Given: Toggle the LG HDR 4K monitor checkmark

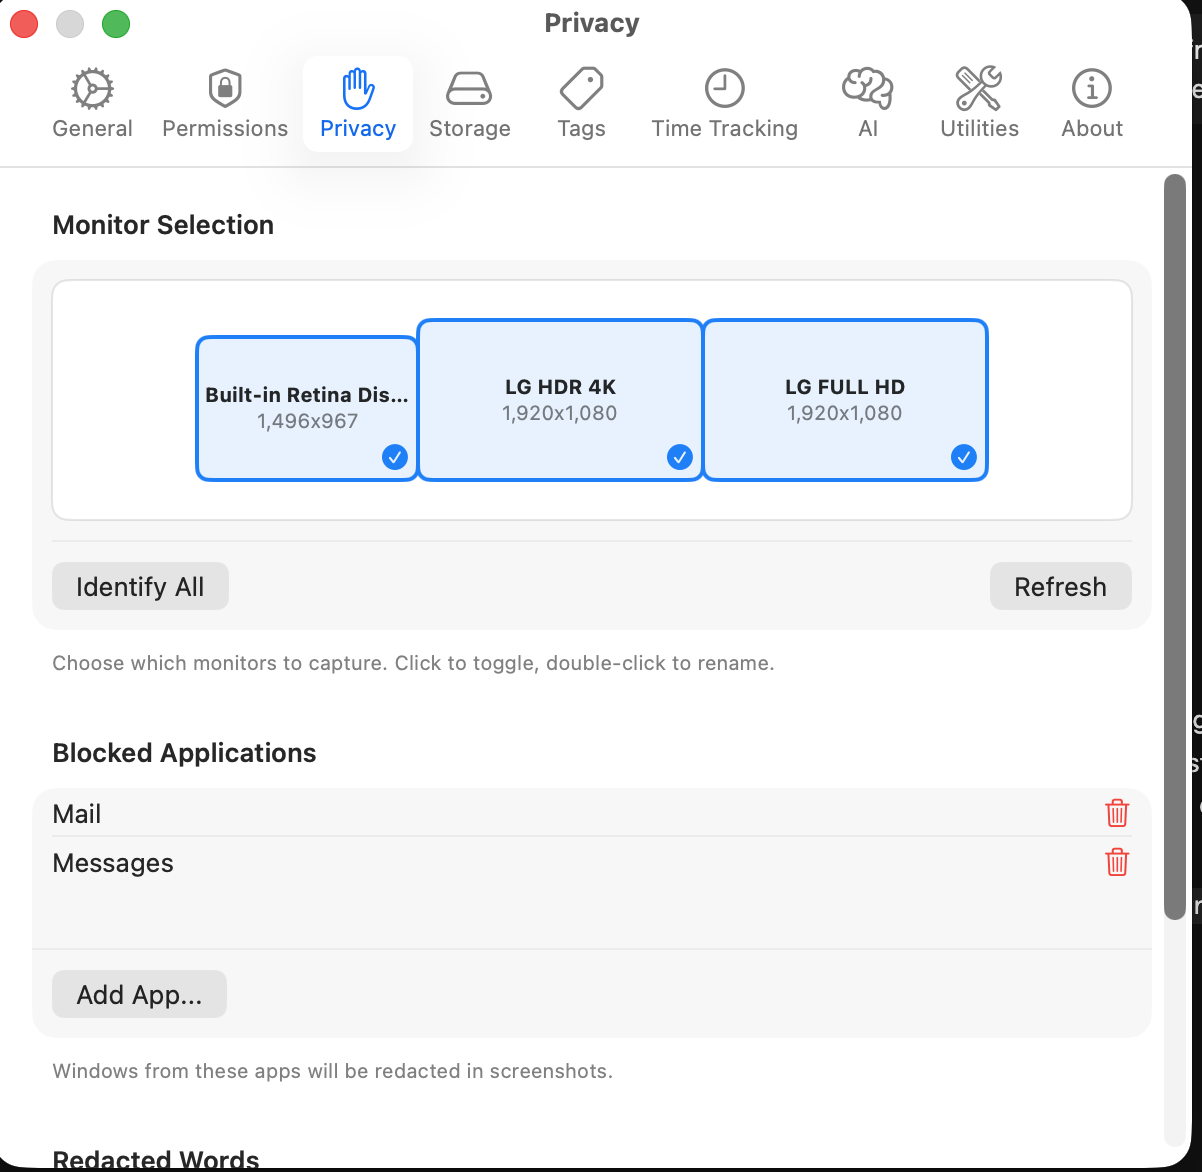Looking at the screenshot, I should (680, 457).
